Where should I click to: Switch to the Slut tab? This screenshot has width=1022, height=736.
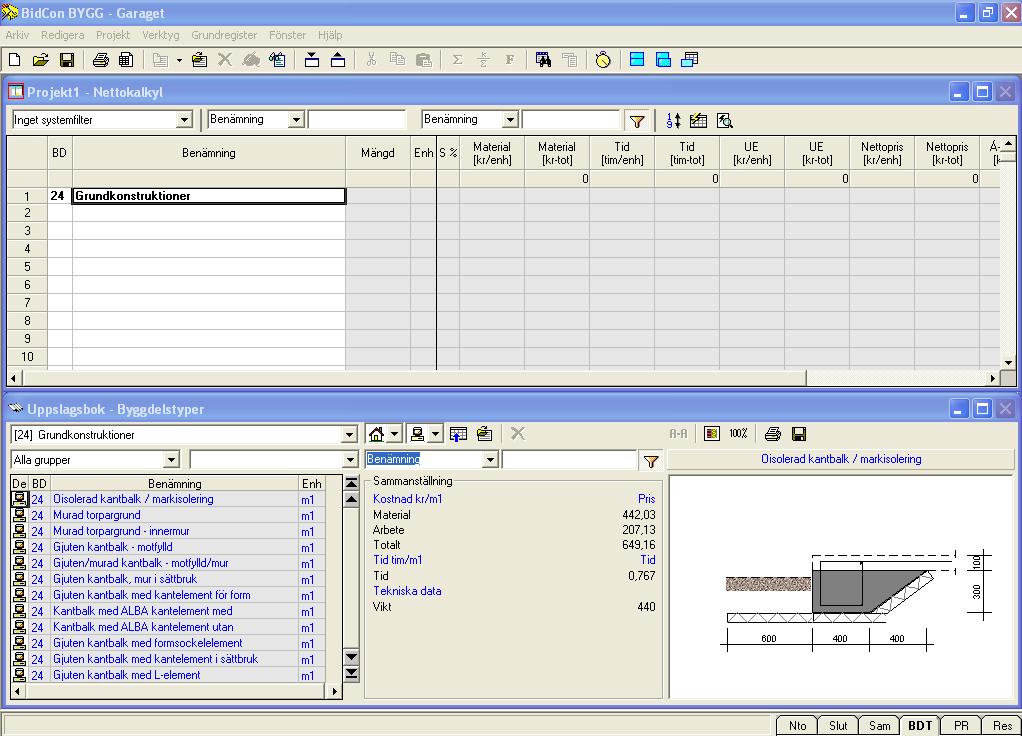point(838,726)
